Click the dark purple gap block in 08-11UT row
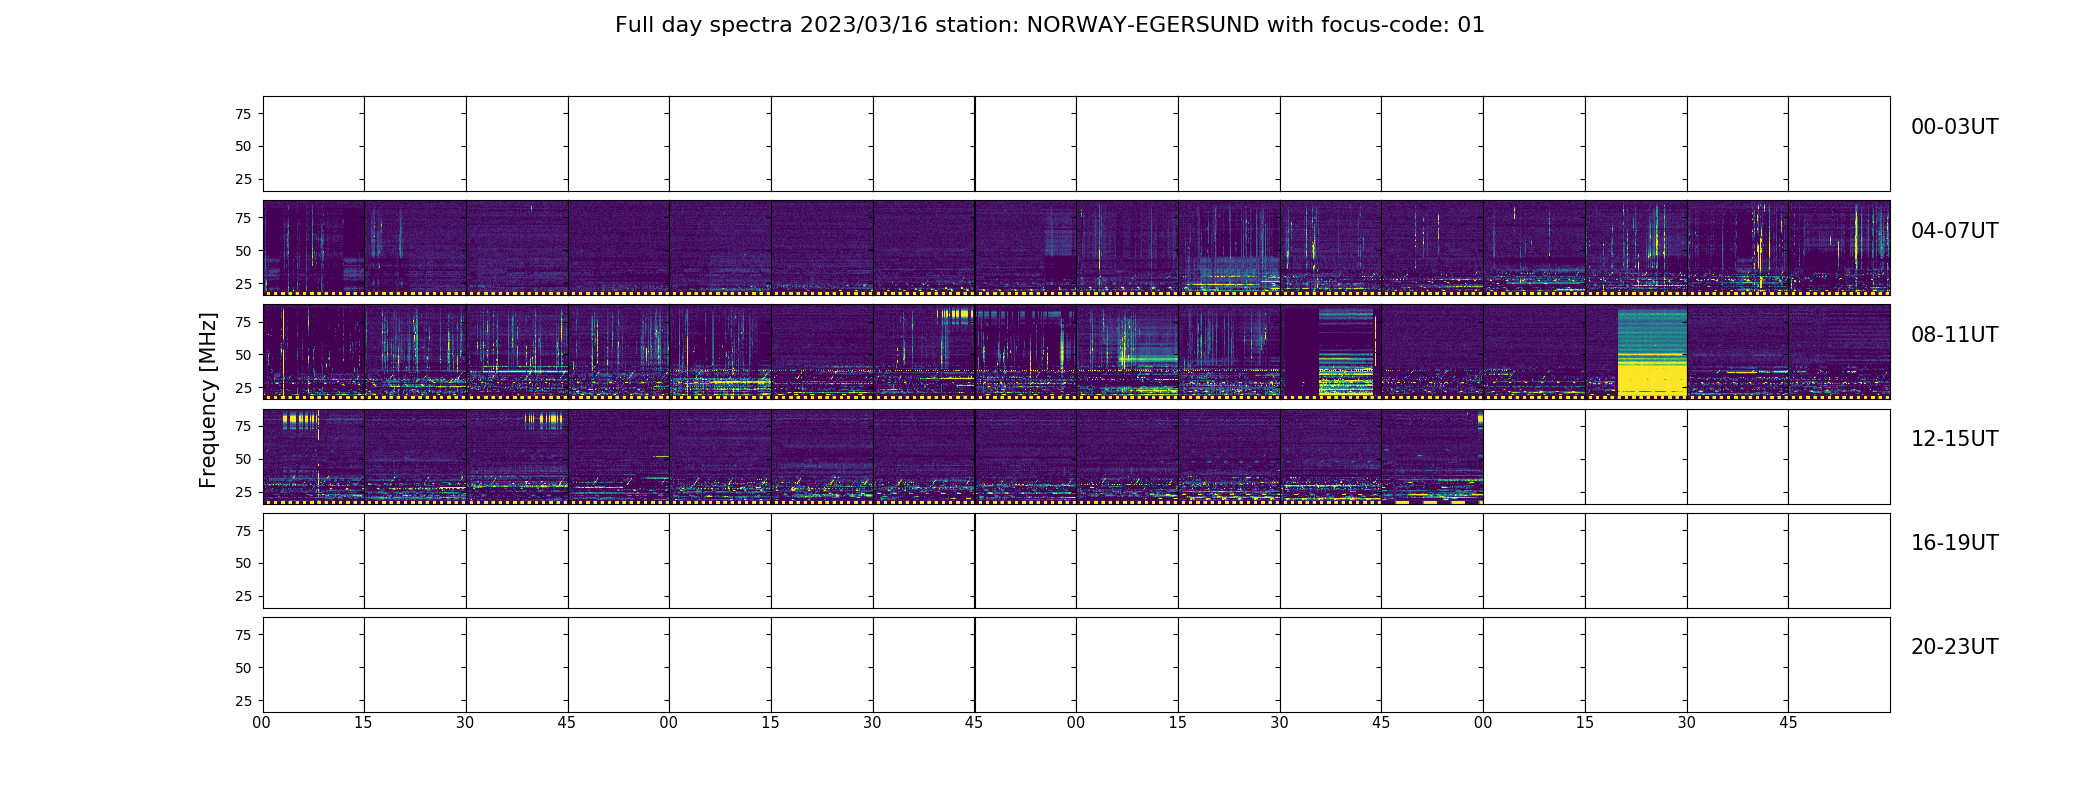This screenshot has width=2100, height=800. coord(1300,351)
